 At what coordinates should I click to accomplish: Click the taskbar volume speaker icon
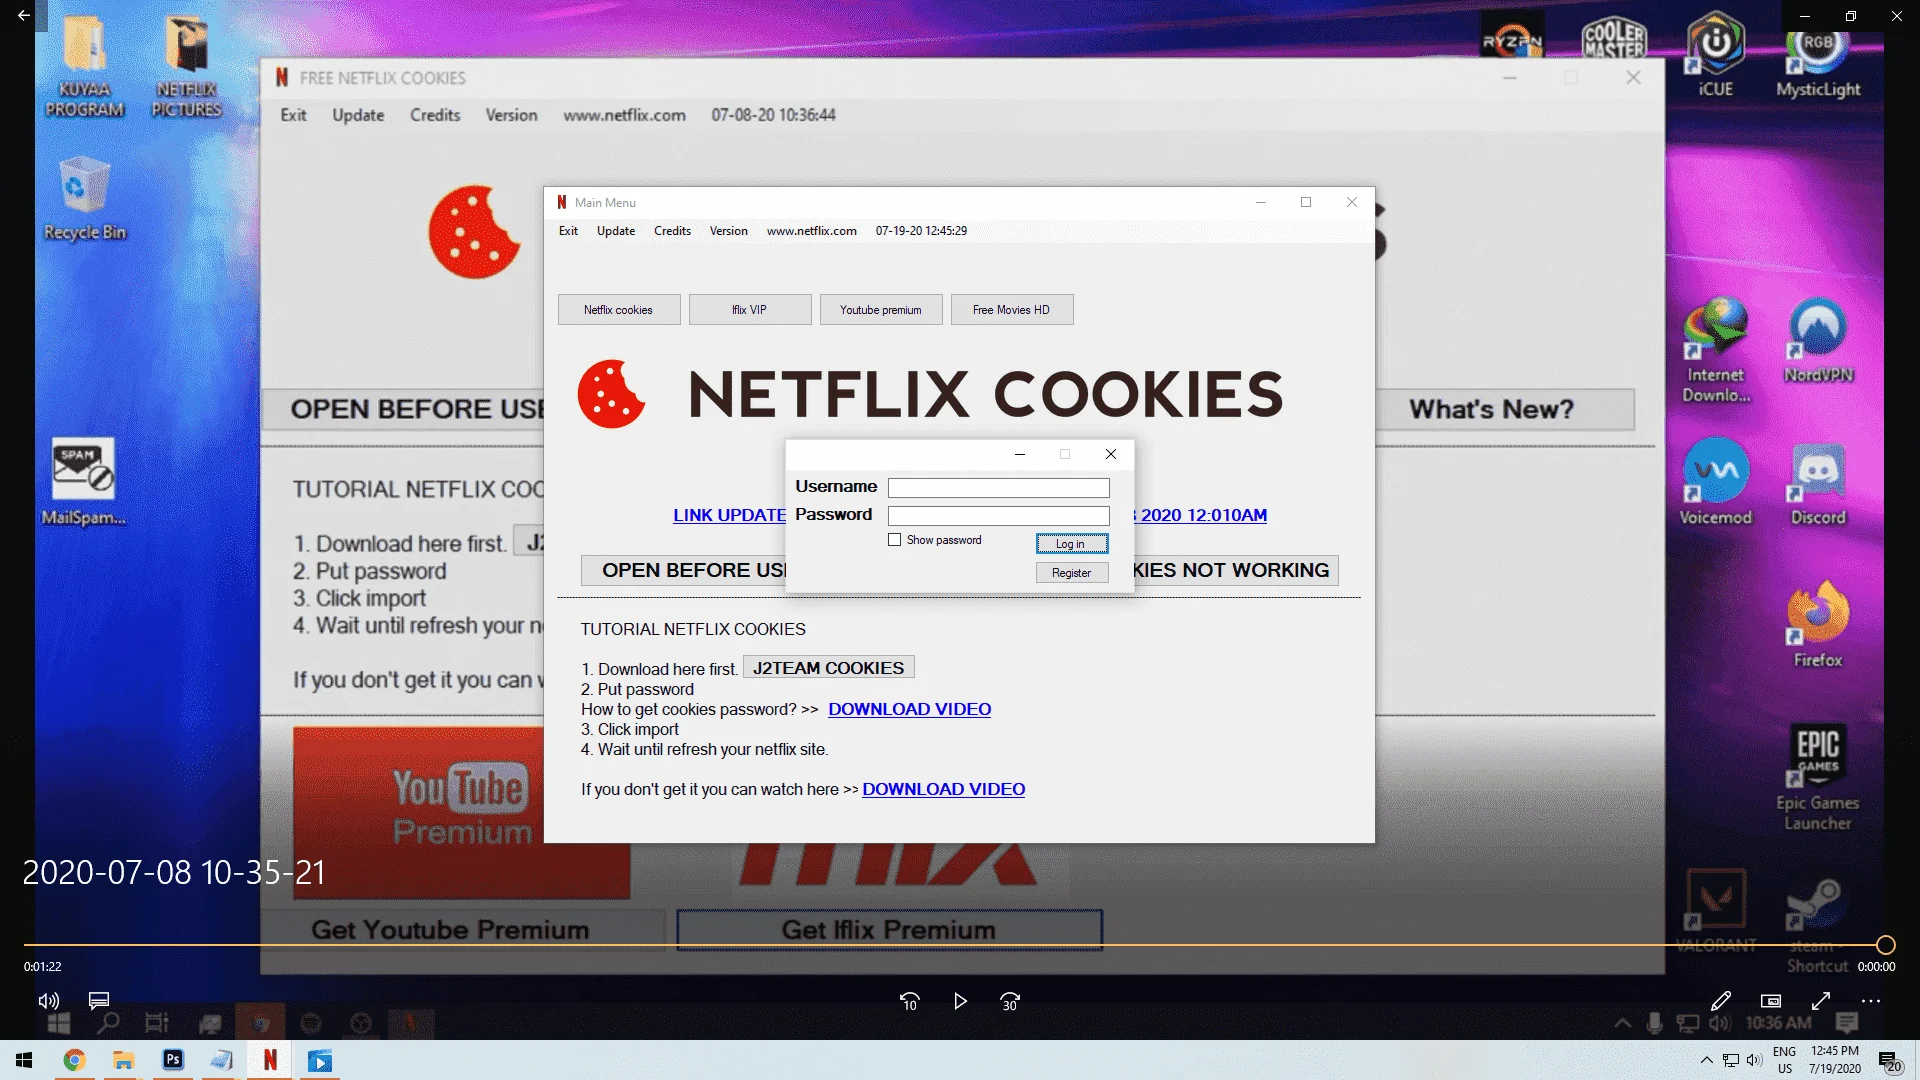[1754, 1060]
